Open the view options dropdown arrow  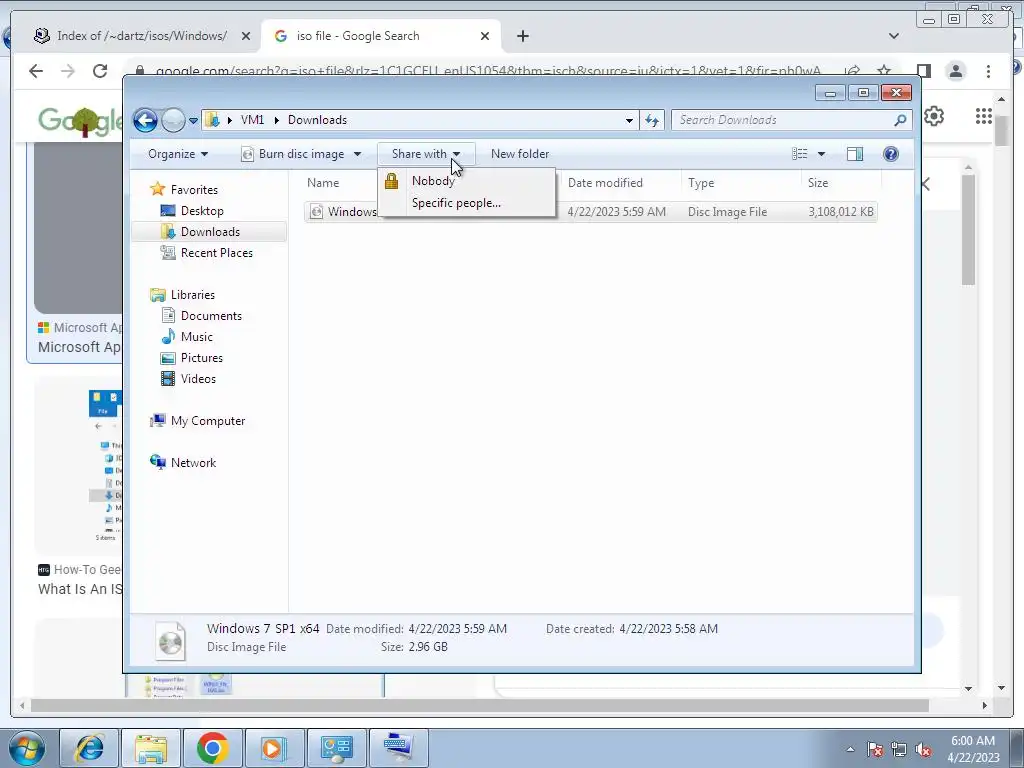click(822, 154)
